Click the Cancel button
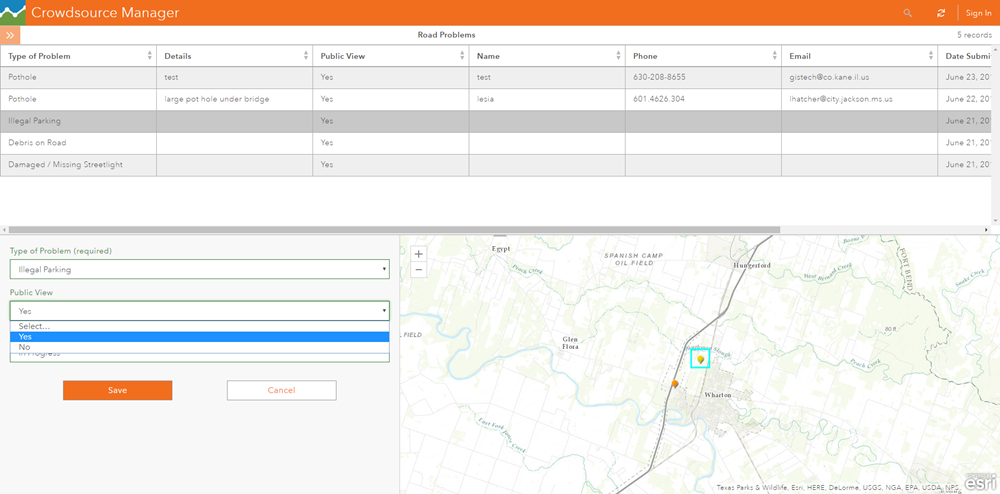 (281, 390)
